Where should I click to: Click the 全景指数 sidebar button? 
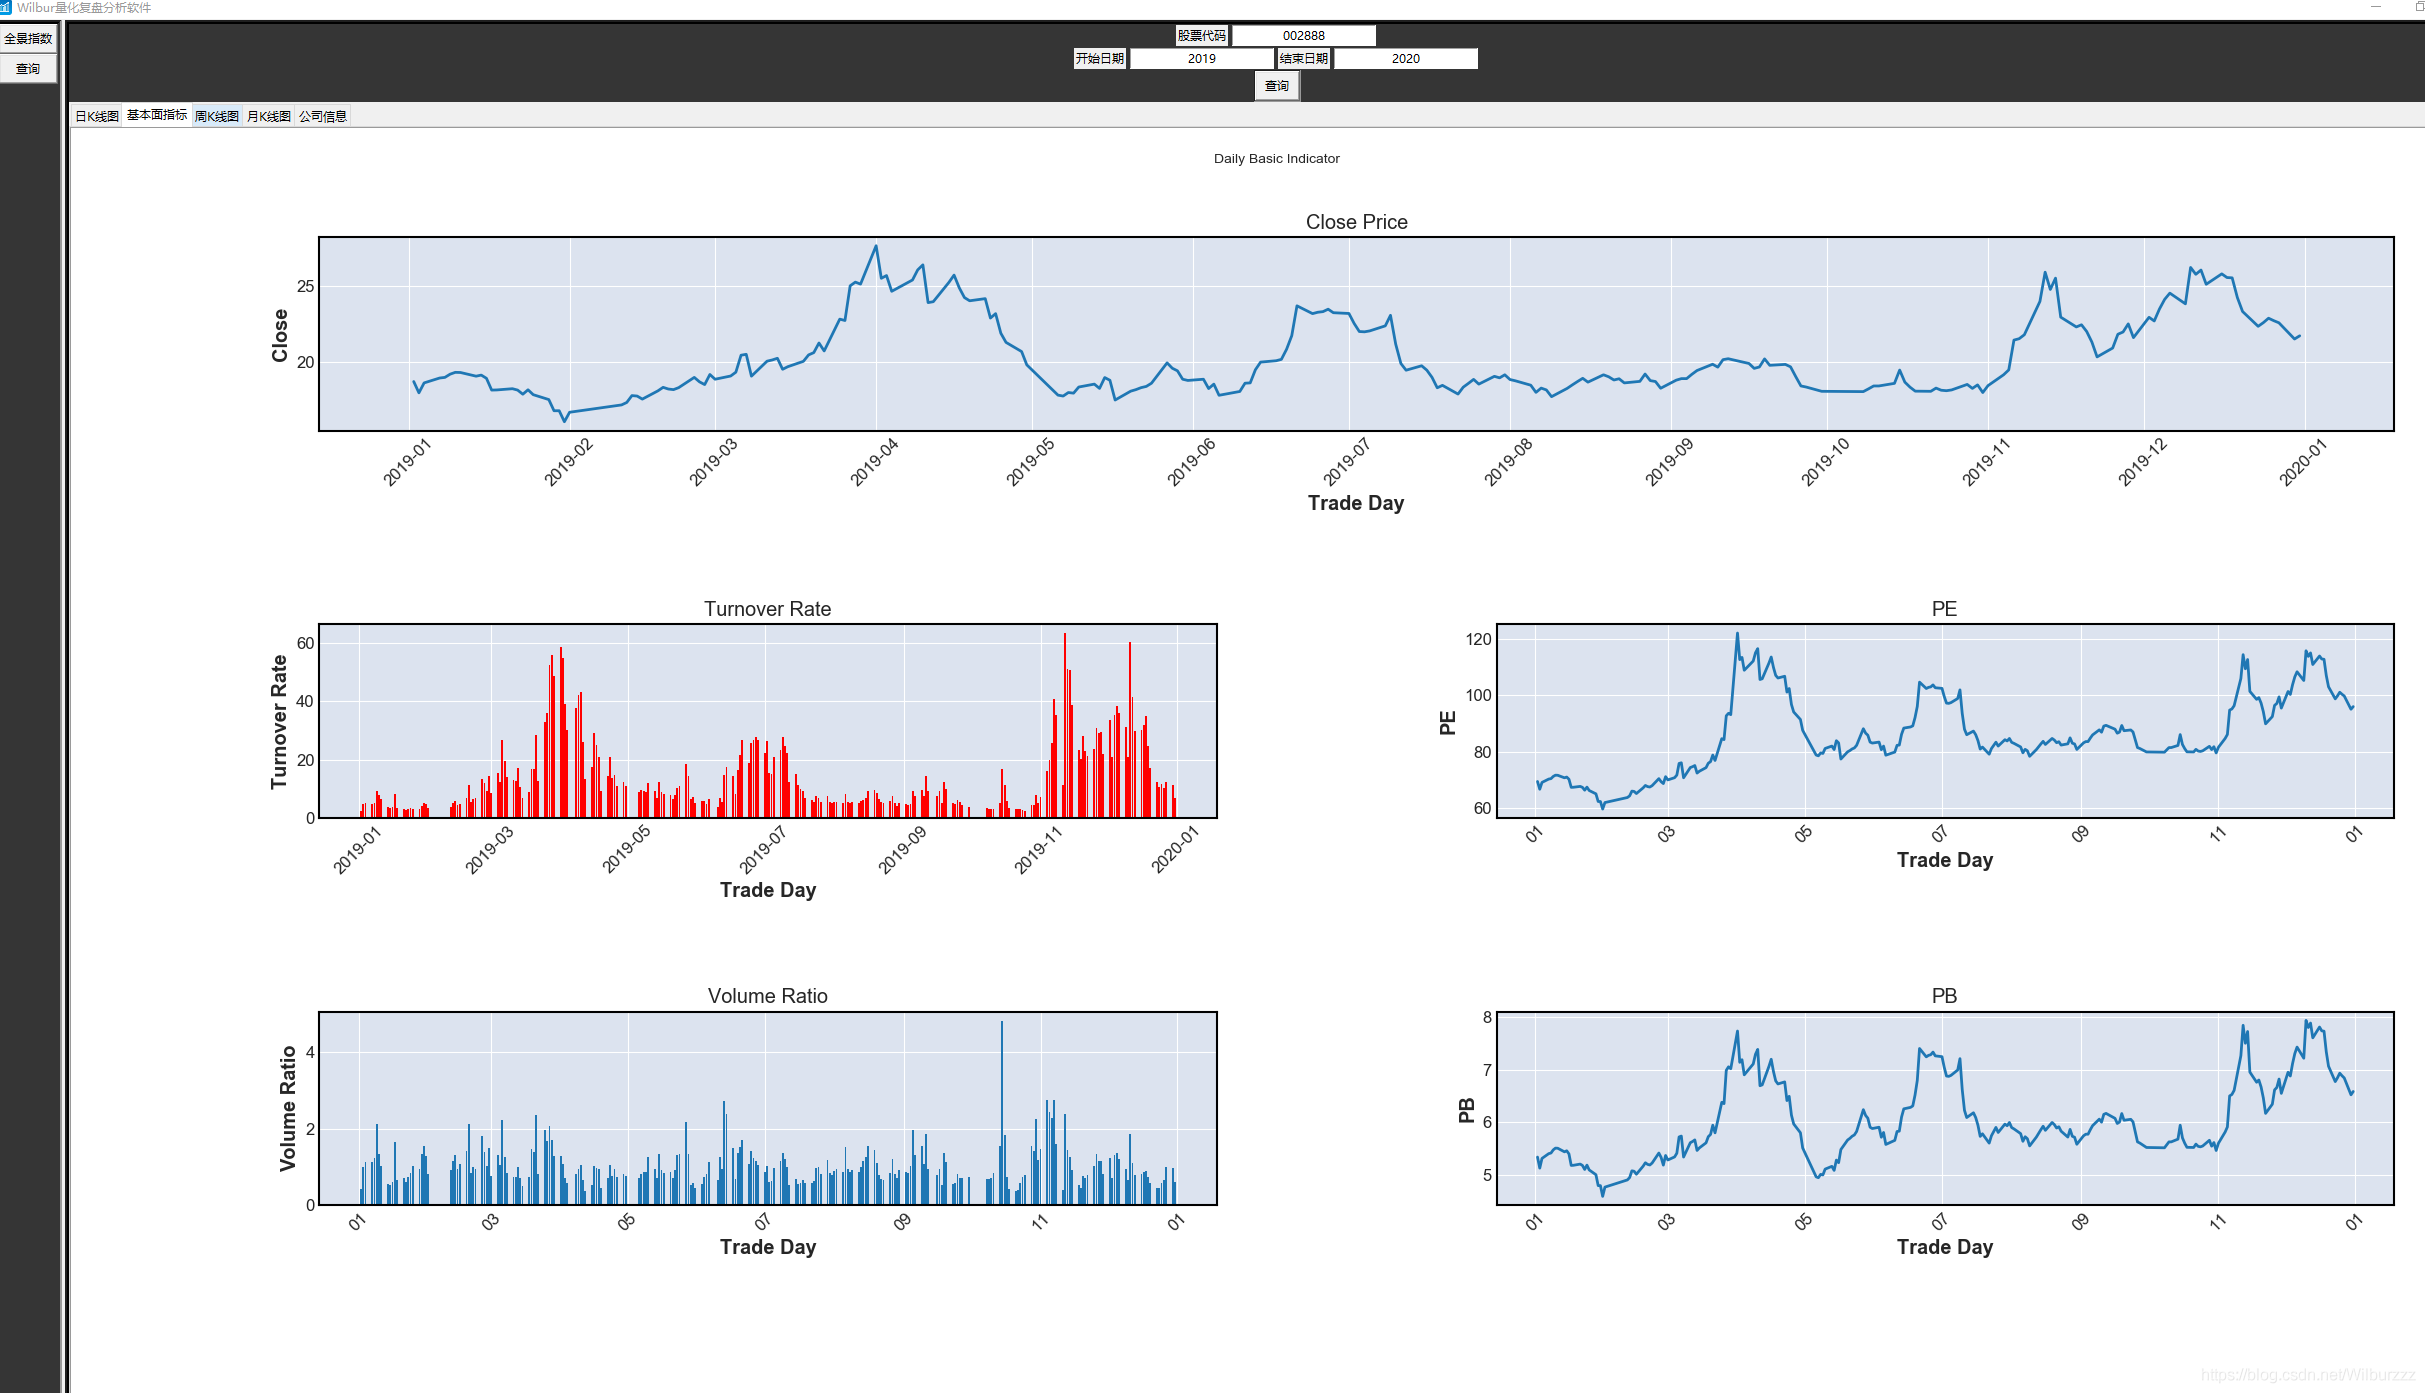[28, 38]
